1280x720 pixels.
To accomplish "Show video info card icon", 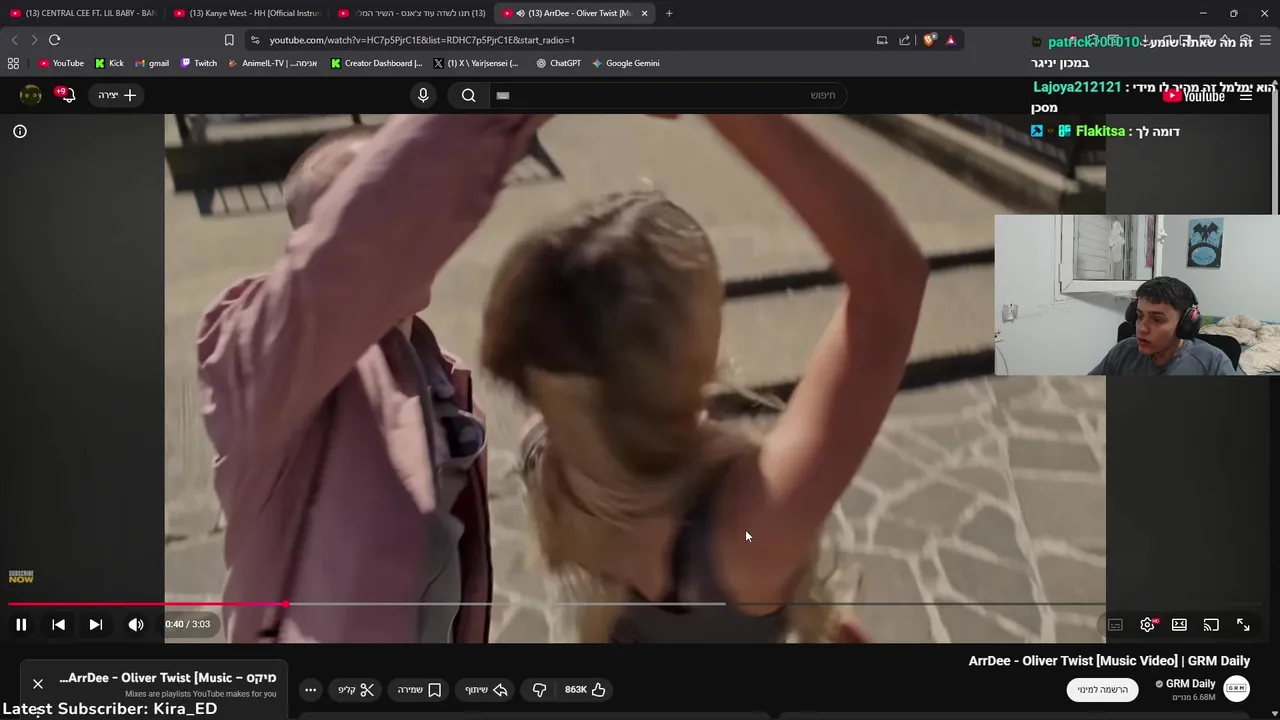I will click(x=20, y=131).
